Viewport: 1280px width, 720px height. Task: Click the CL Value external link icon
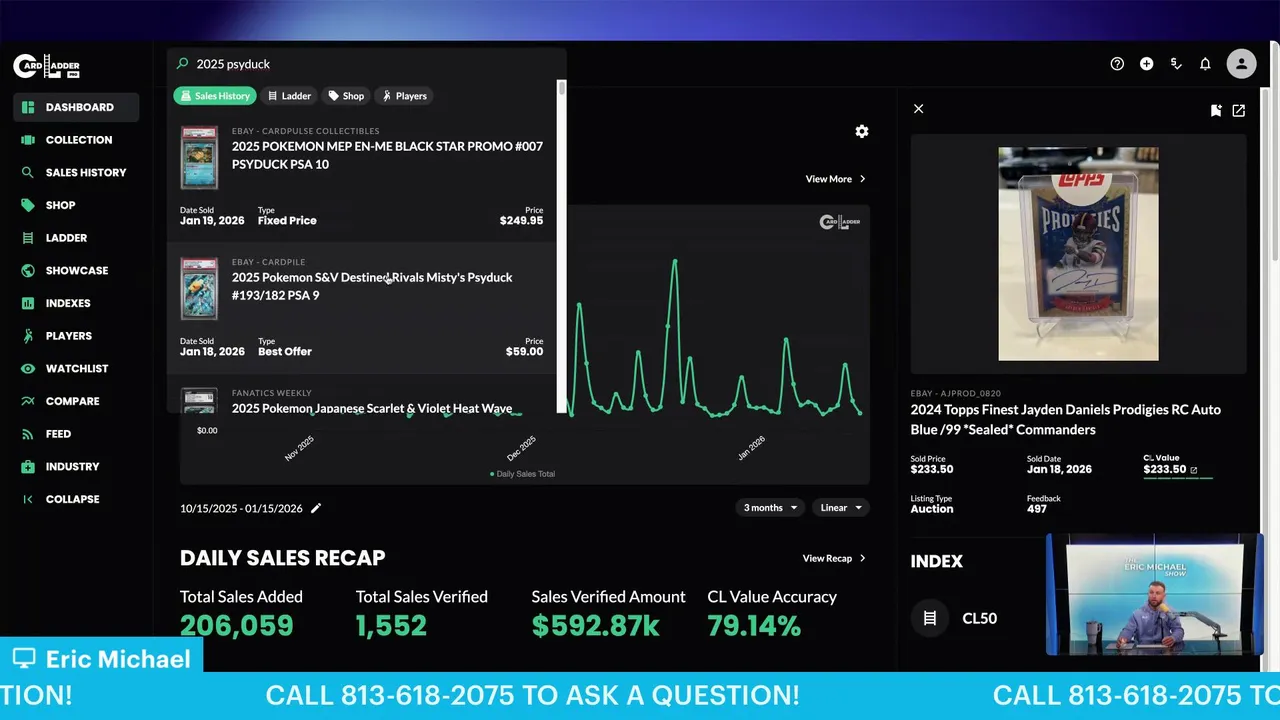pyautogui.click(x=1193, y=470)
